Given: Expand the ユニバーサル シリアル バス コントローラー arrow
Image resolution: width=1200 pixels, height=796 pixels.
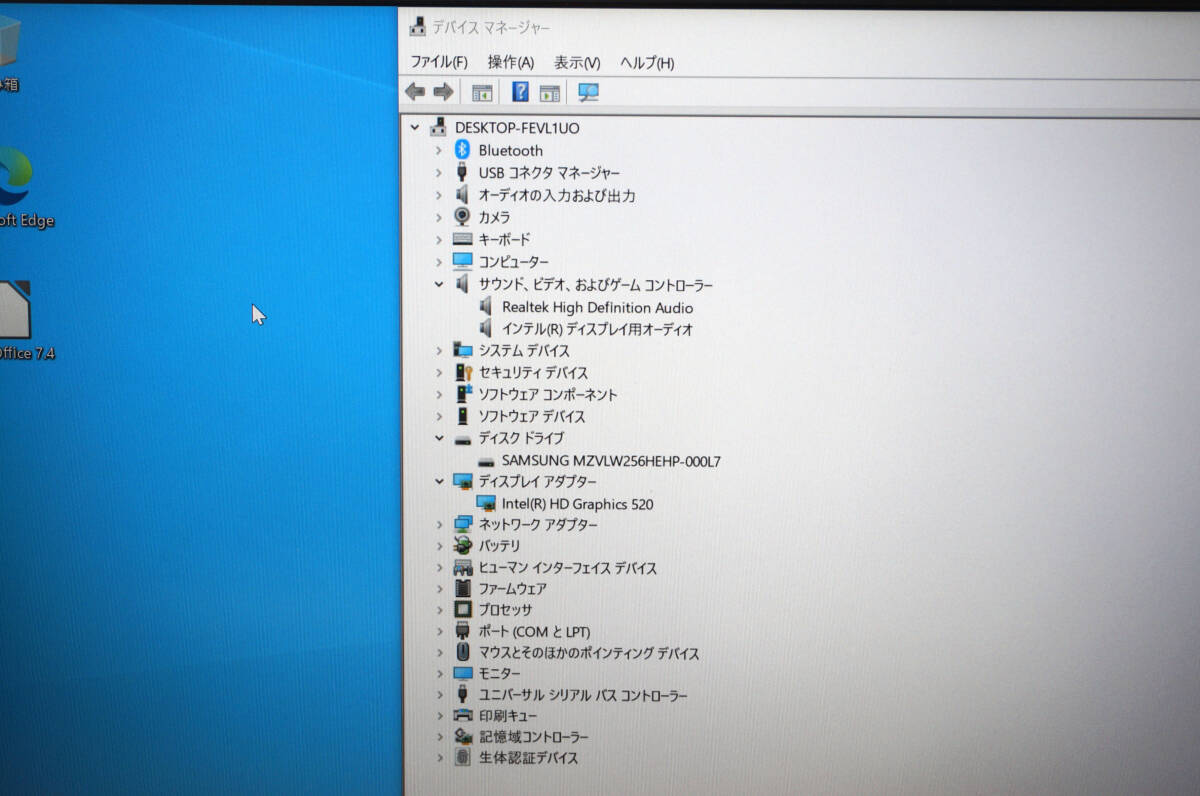Looking at the screenshot, I should pos(438,695).
